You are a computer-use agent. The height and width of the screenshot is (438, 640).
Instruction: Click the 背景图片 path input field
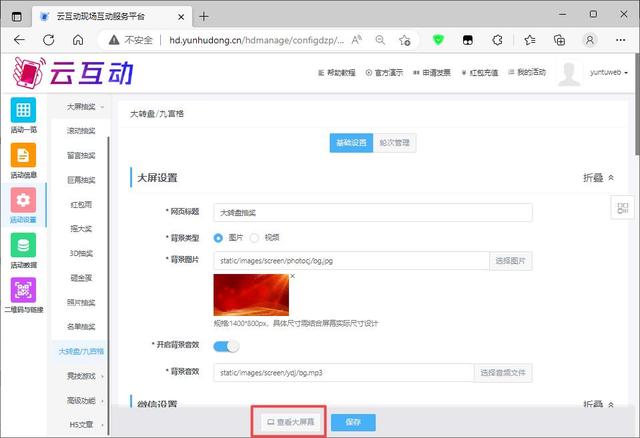pyautogui.click(x=351, y=261)
